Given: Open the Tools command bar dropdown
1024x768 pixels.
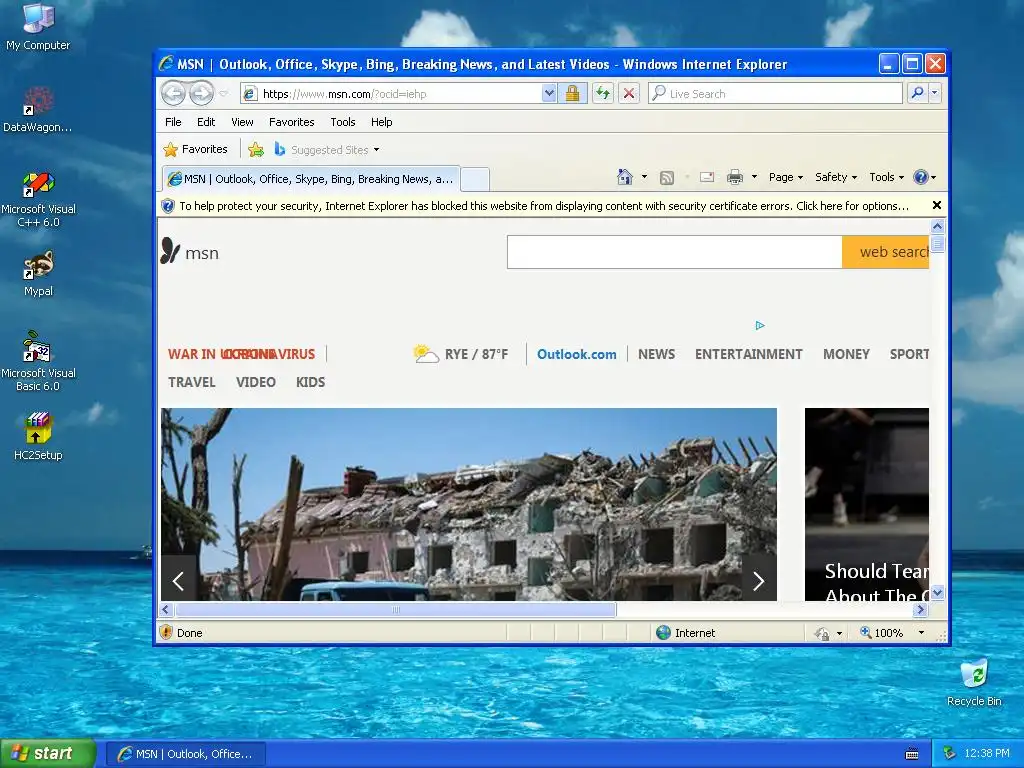Looking at the screenshot, I should (886, 177).
